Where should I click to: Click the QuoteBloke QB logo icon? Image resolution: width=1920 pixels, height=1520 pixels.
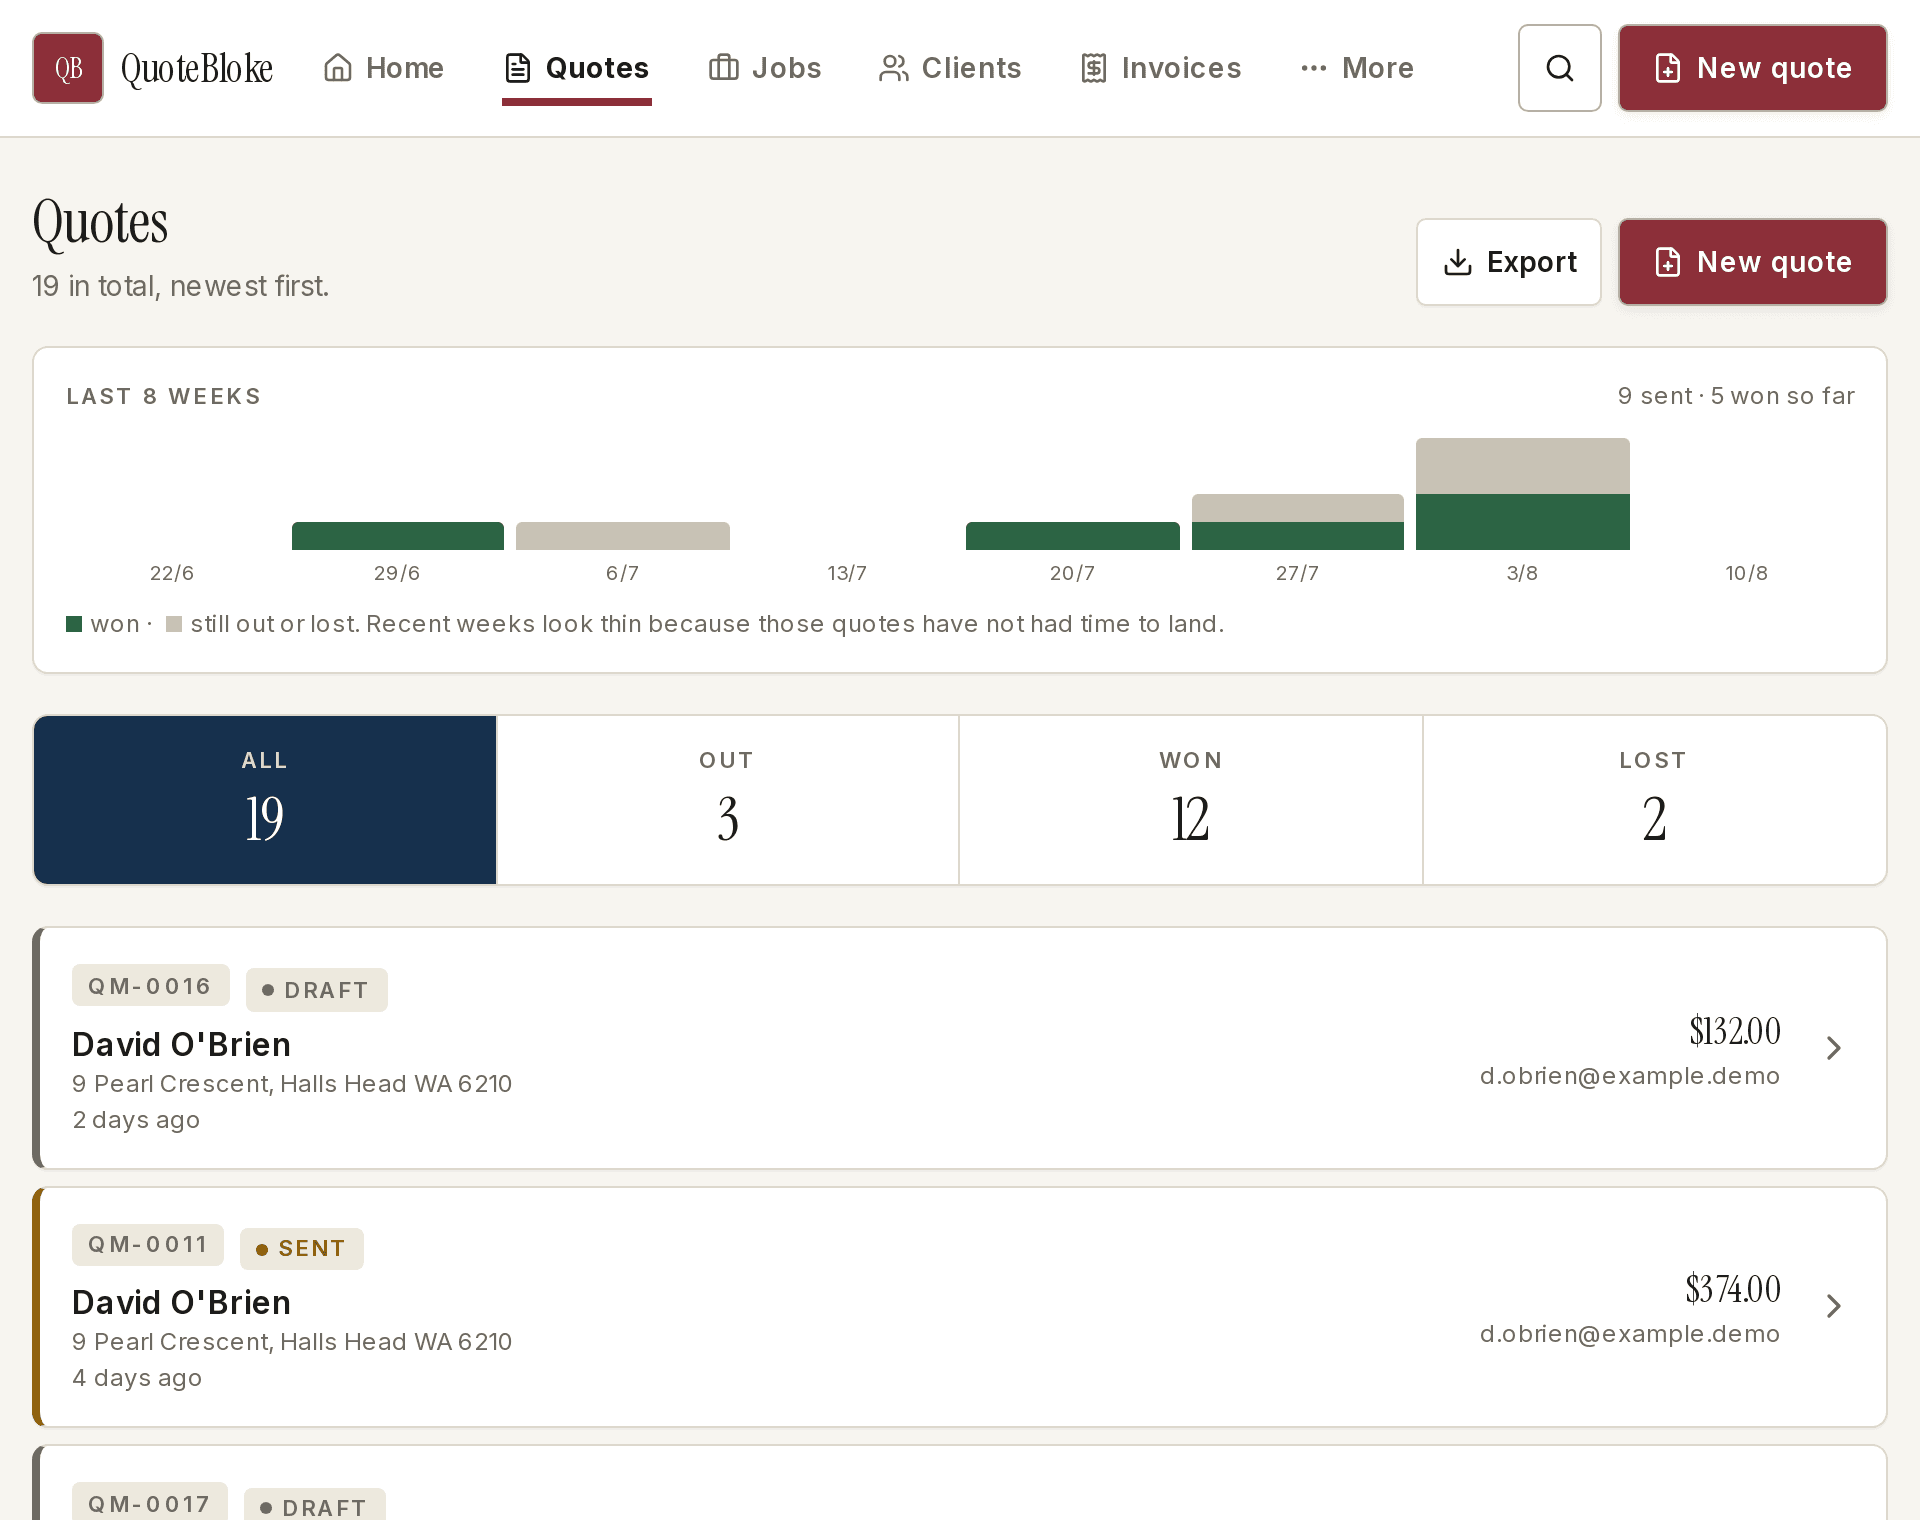[68, 68]
